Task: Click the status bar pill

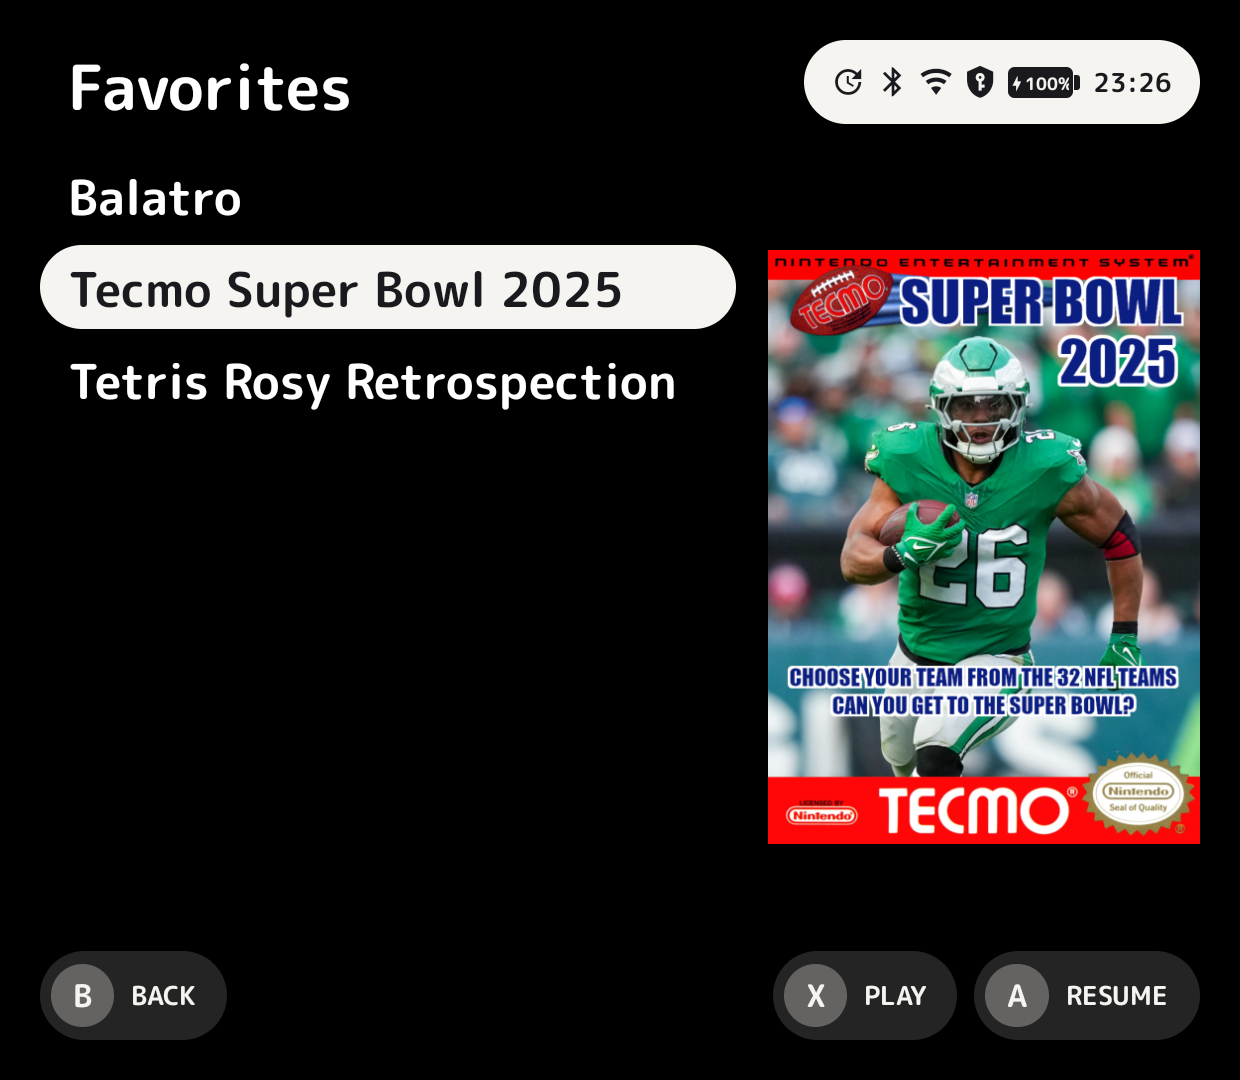Action: [1002, 82]
